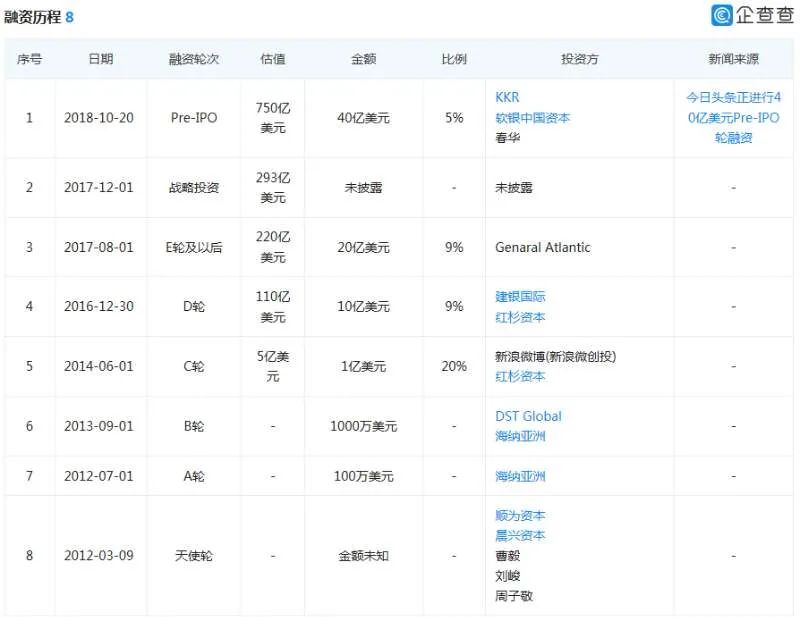
Task: Click 海纳亚洲 in the B轮 row
Action: 520,436
